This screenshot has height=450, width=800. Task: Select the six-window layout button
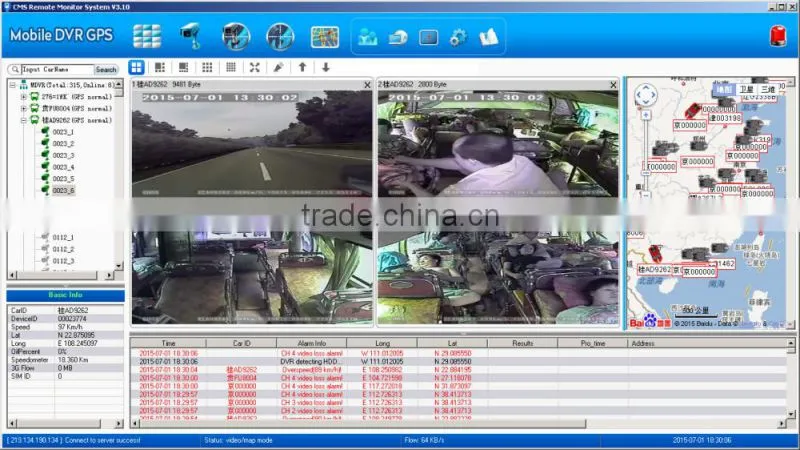tap(160, 67)
